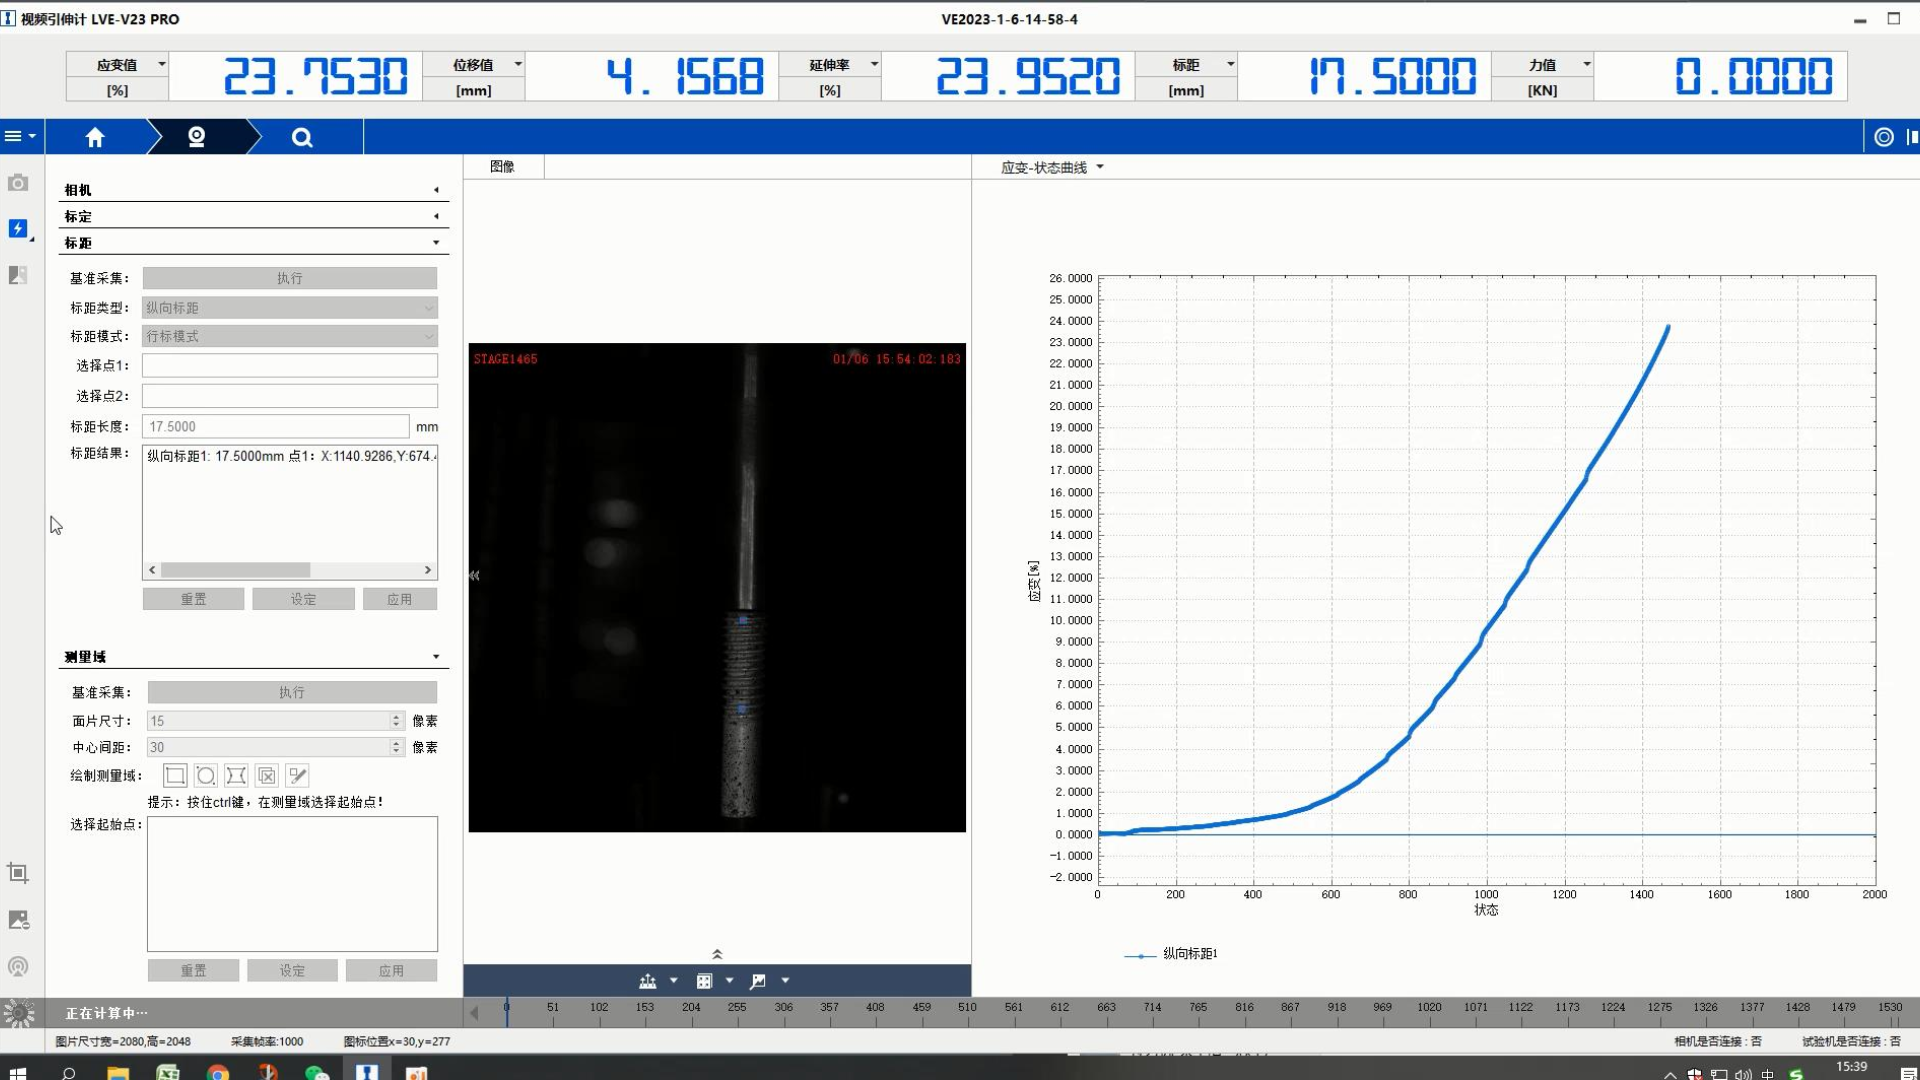Click the spinning gear status icon
1920x1080 pixels.
19,1013
